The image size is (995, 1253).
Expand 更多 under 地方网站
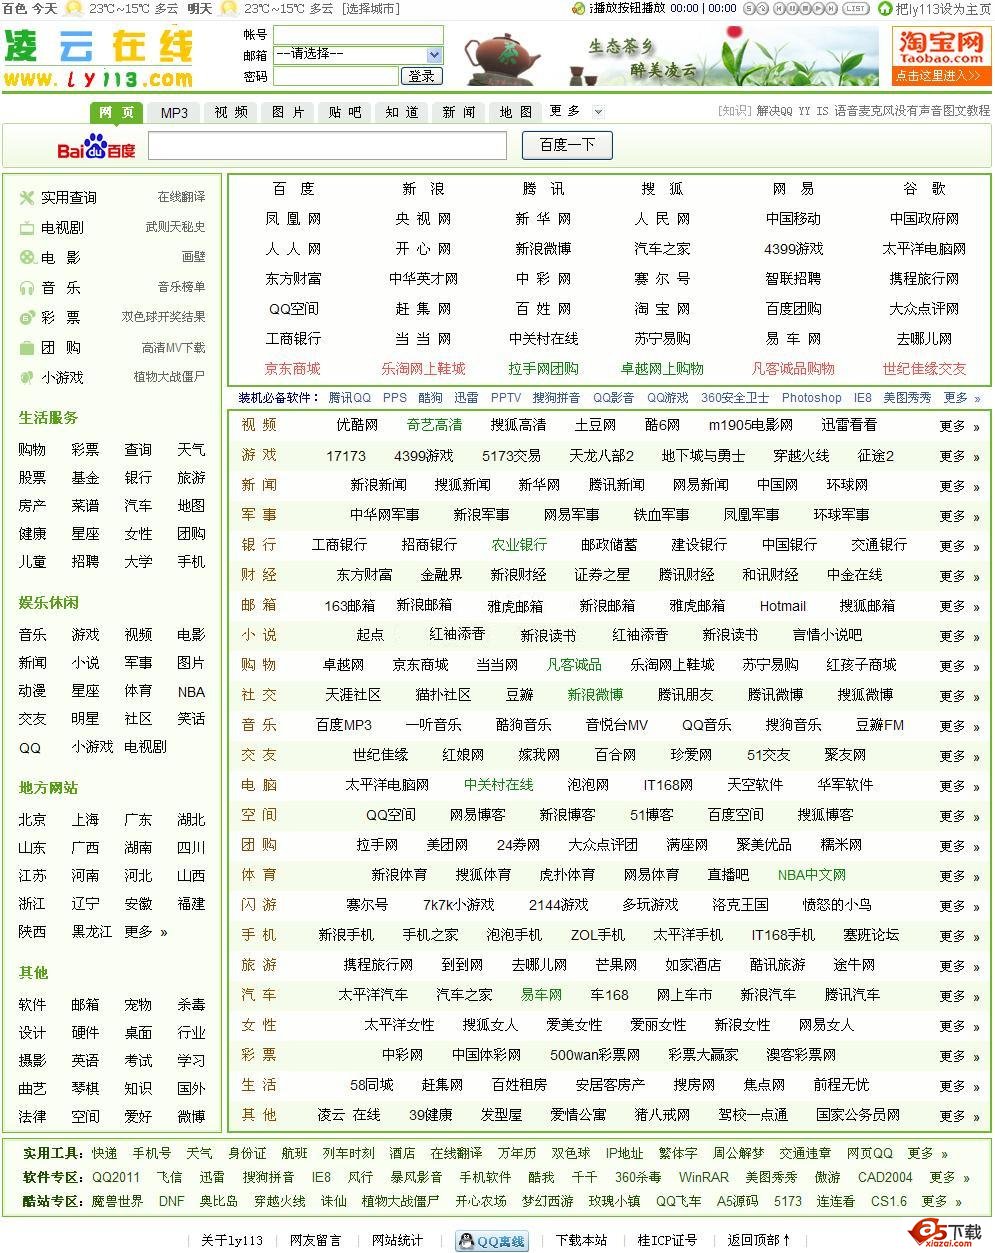point(146,931)
